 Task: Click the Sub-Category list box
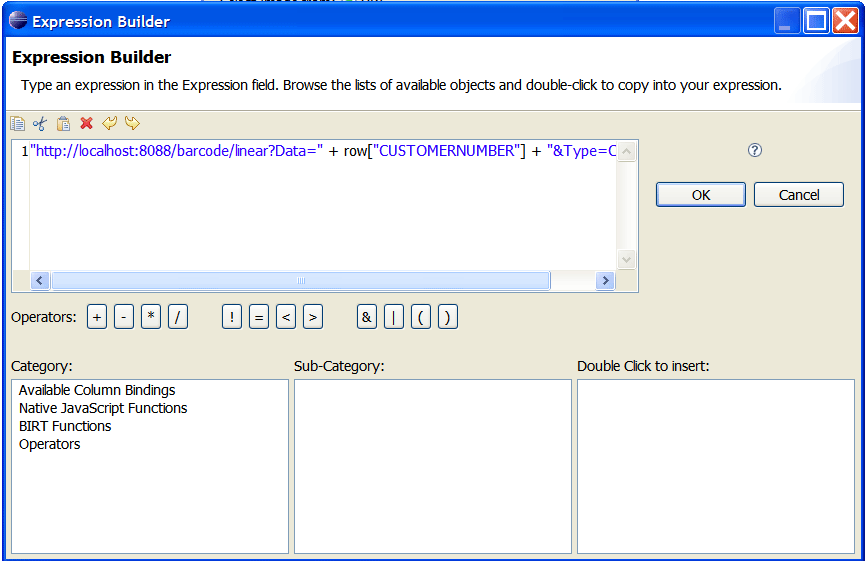433,466
